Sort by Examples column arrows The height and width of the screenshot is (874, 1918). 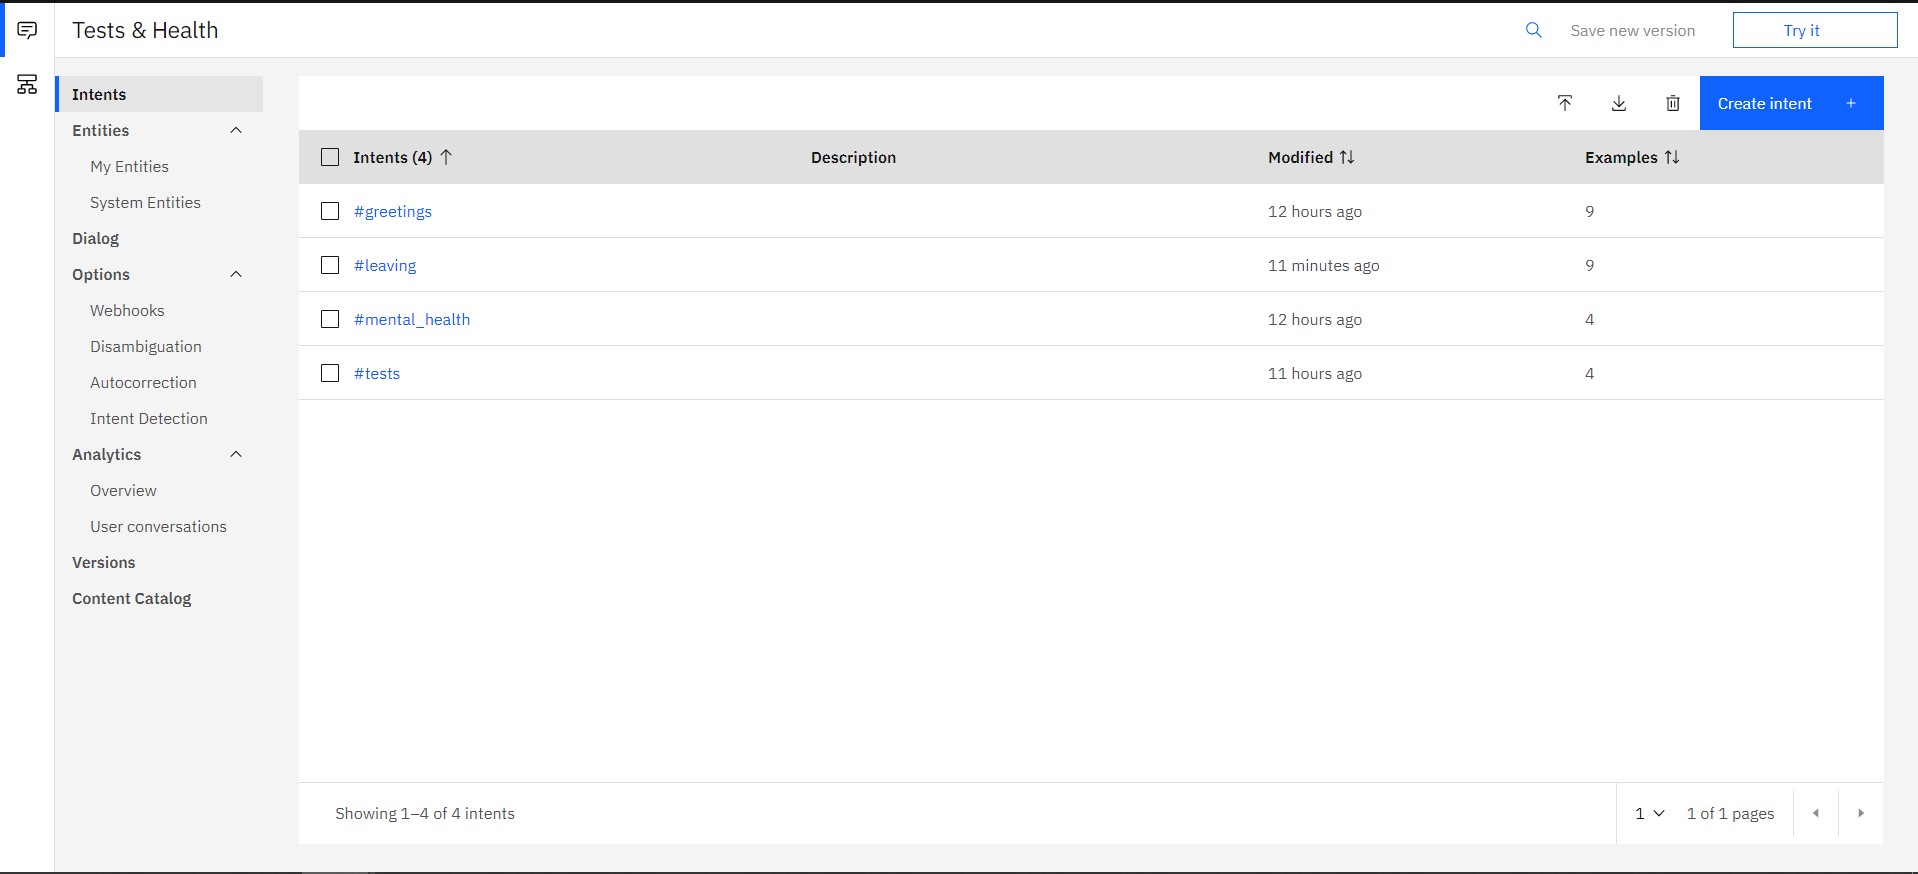coord(1671,157)
